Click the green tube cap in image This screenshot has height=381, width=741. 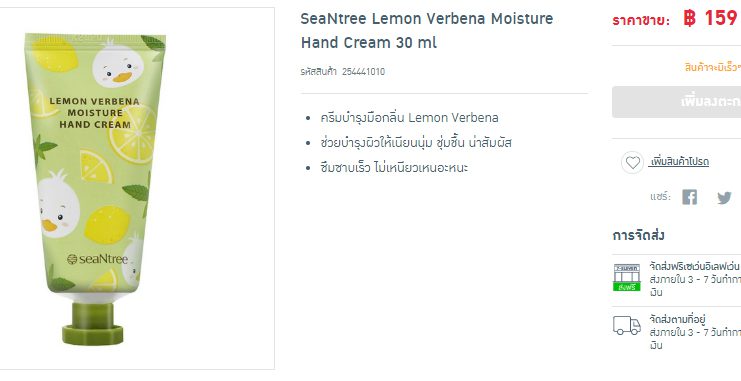[93, 324]
